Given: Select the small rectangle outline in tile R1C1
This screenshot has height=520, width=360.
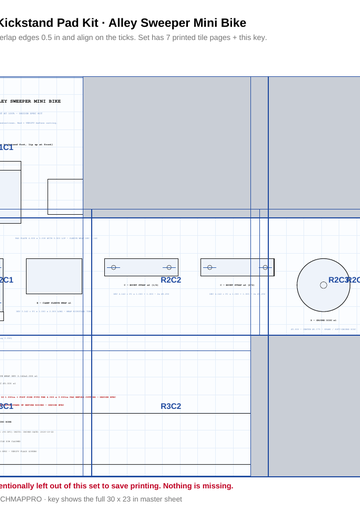Looking at the screenshot, I should pos(65,197).
